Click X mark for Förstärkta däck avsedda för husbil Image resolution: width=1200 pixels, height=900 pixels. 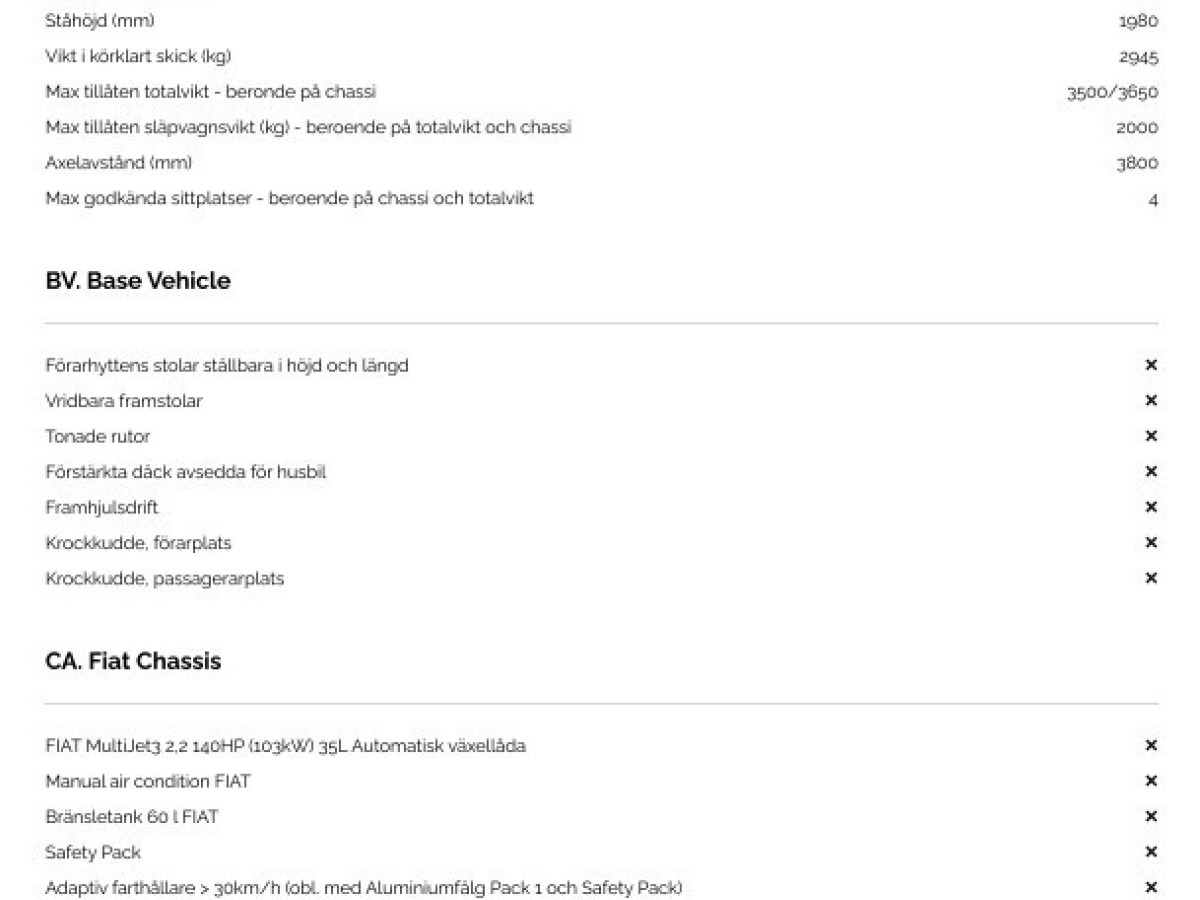(x=1151, y=472)
